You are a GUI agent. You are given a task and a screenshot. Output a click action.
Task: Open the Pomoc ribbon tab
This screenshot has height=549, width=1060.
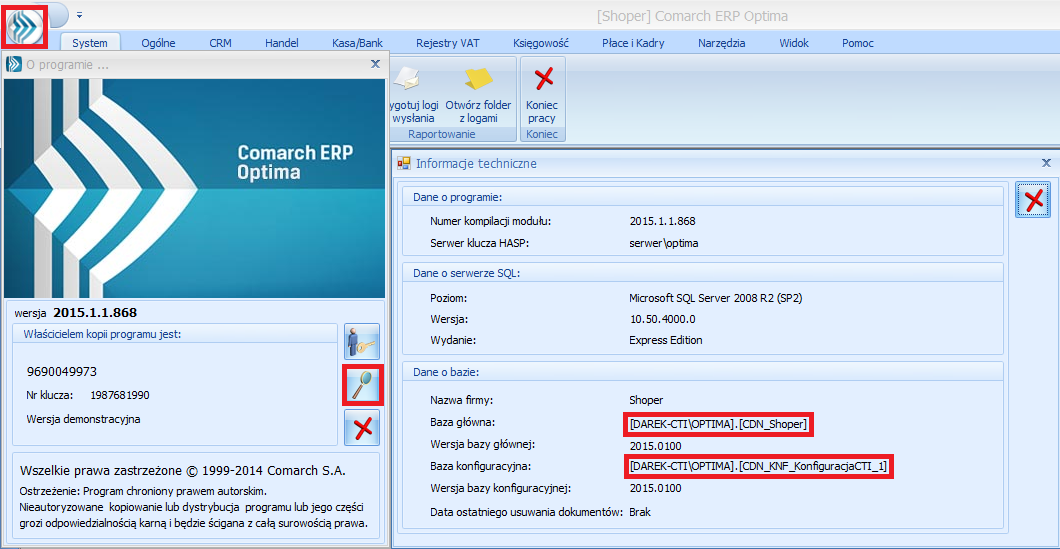(x=858, y=43)
